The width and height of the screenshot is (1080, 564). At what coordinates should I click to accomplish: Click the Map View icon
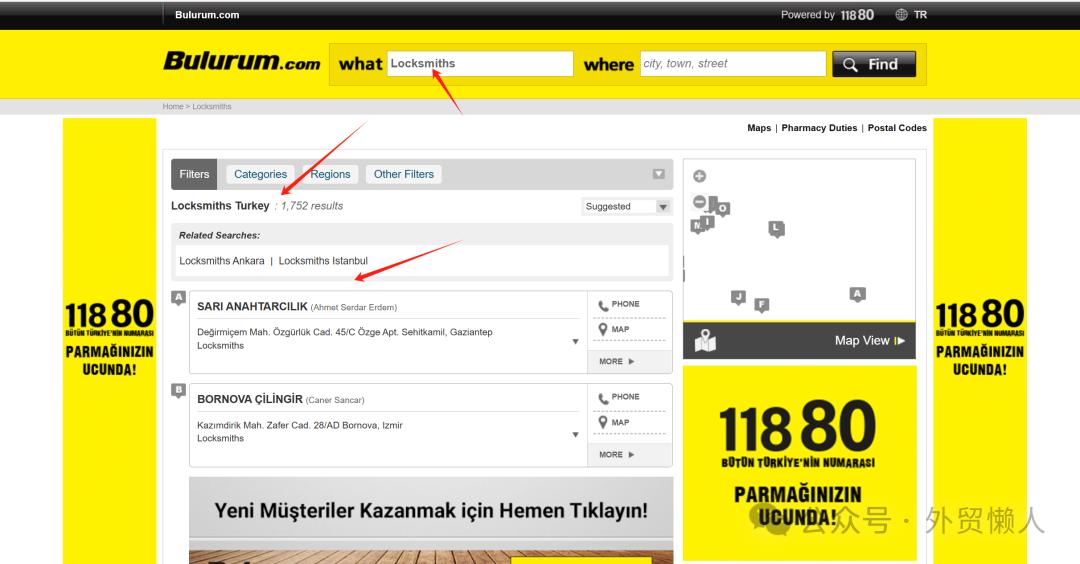[x=705, y=340]
